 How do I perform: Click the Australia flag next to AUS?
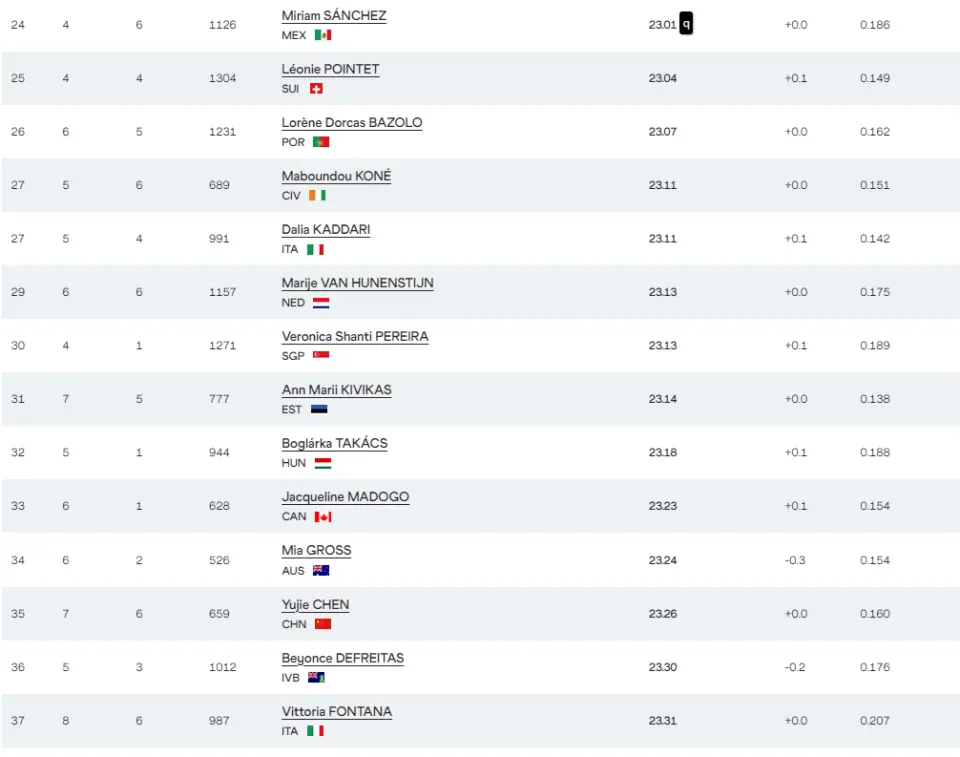pyautogui.click(x=320, y=571)
